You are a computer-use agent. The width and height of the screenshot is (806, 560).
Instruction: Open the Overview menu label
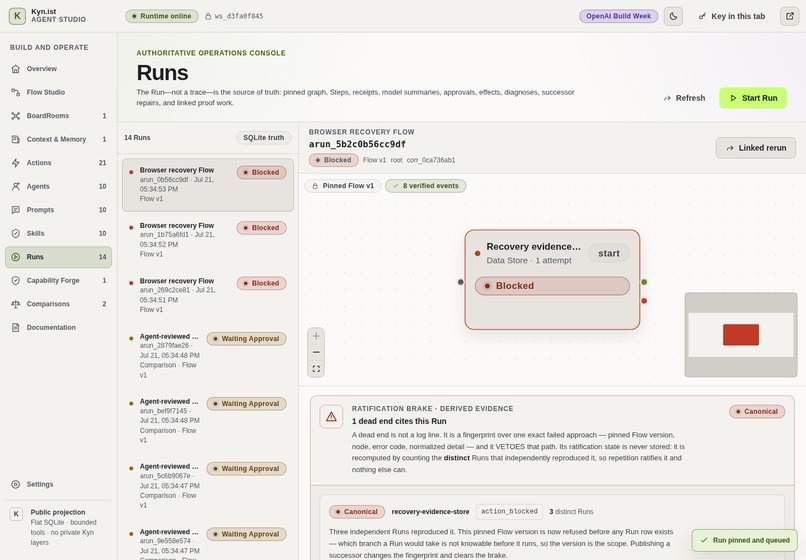click(42, 69)
